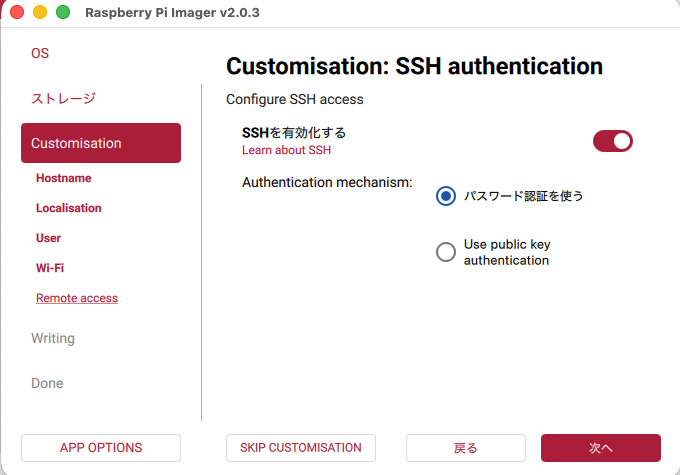Go to Wi-Fi settings page
680x475 pixels.
click(50, 268)
